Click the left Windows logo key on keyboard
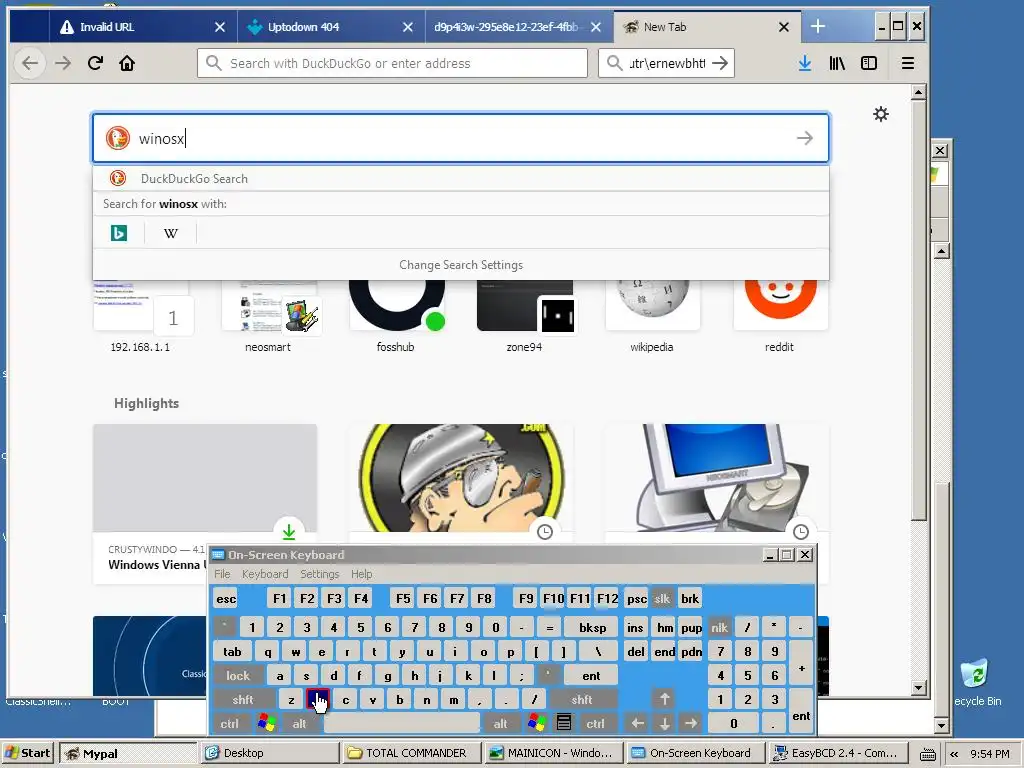The image size is (1024, 768). pyautogui.click(x=266, y=724)
